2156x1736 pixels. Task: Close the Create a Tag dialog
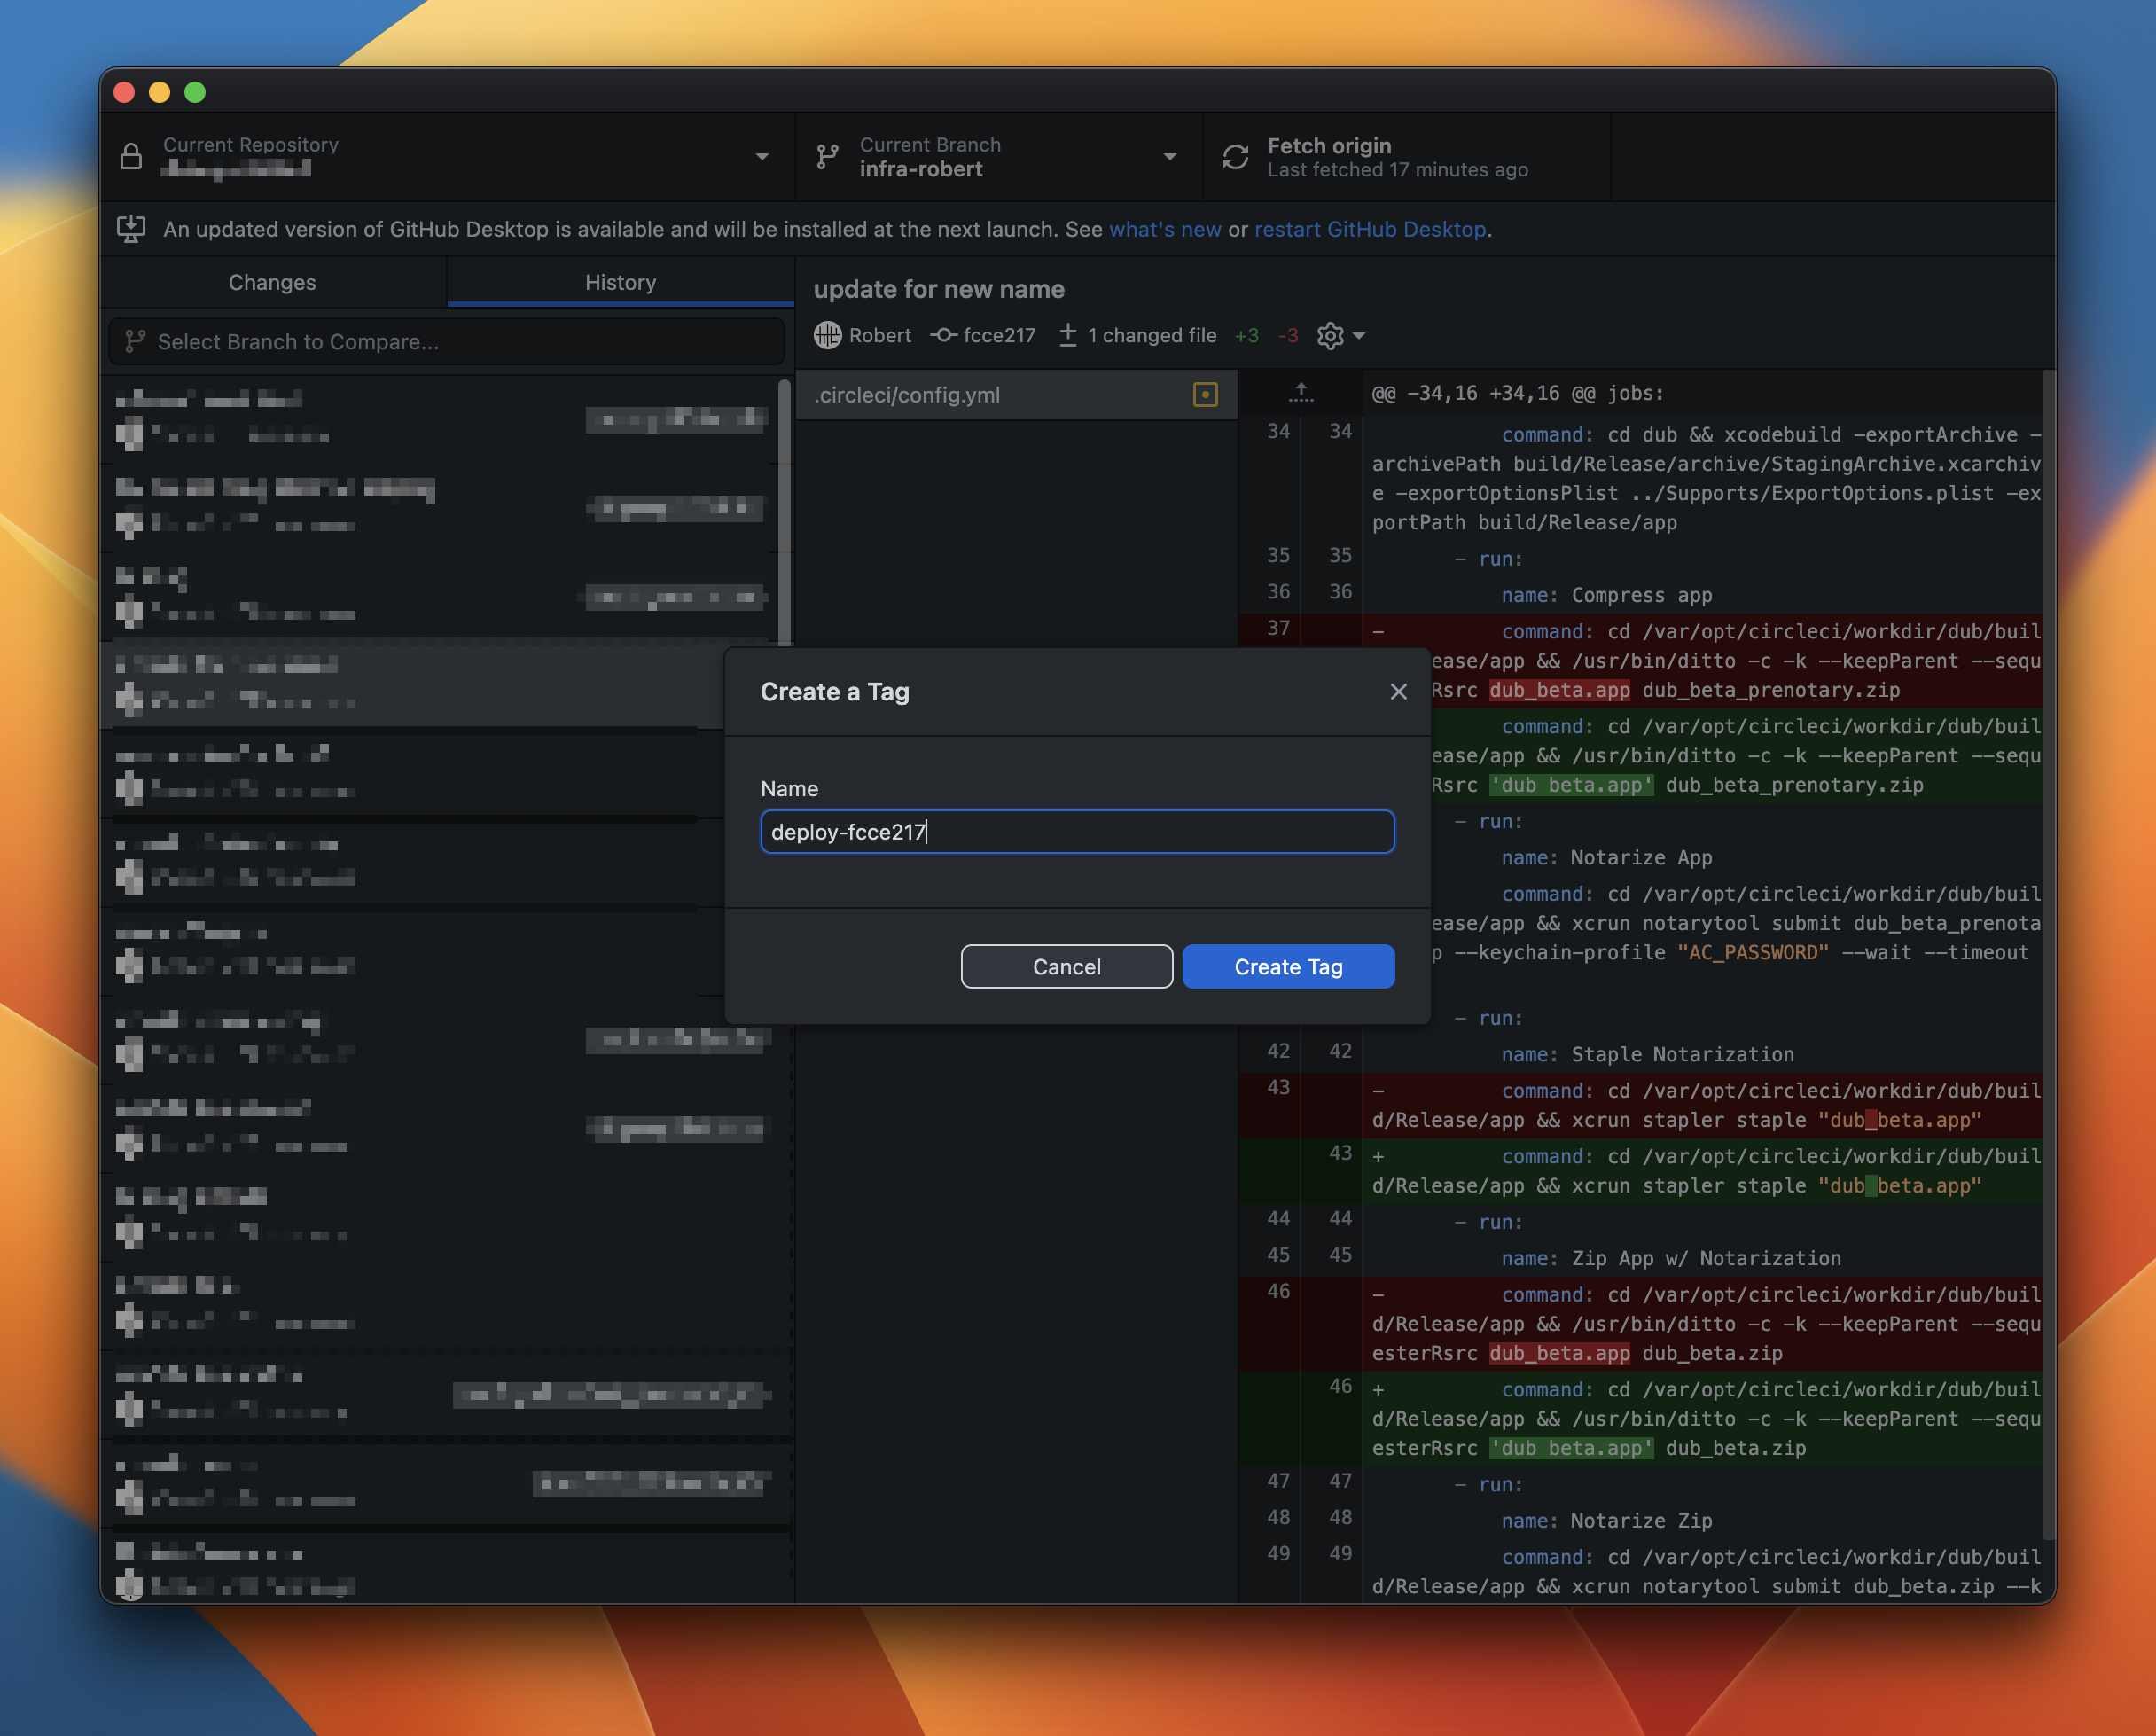click(x=1398, y=691)
